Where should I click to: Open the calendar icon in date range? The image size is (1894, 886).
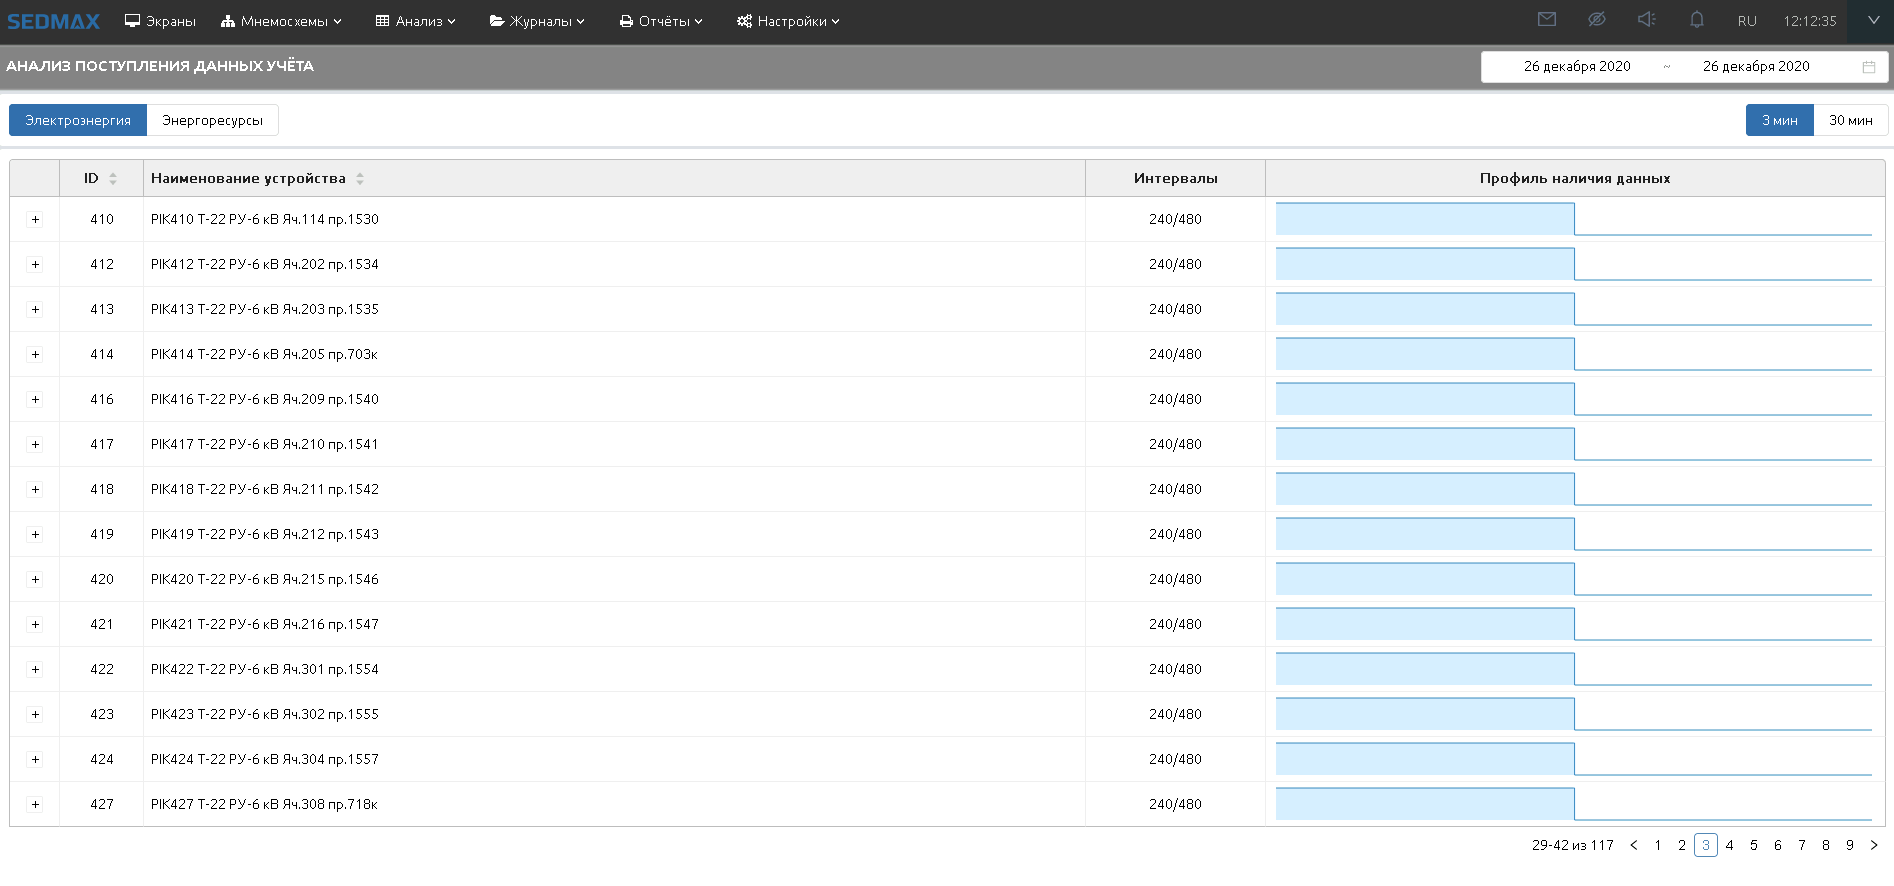pos(1868,67)
